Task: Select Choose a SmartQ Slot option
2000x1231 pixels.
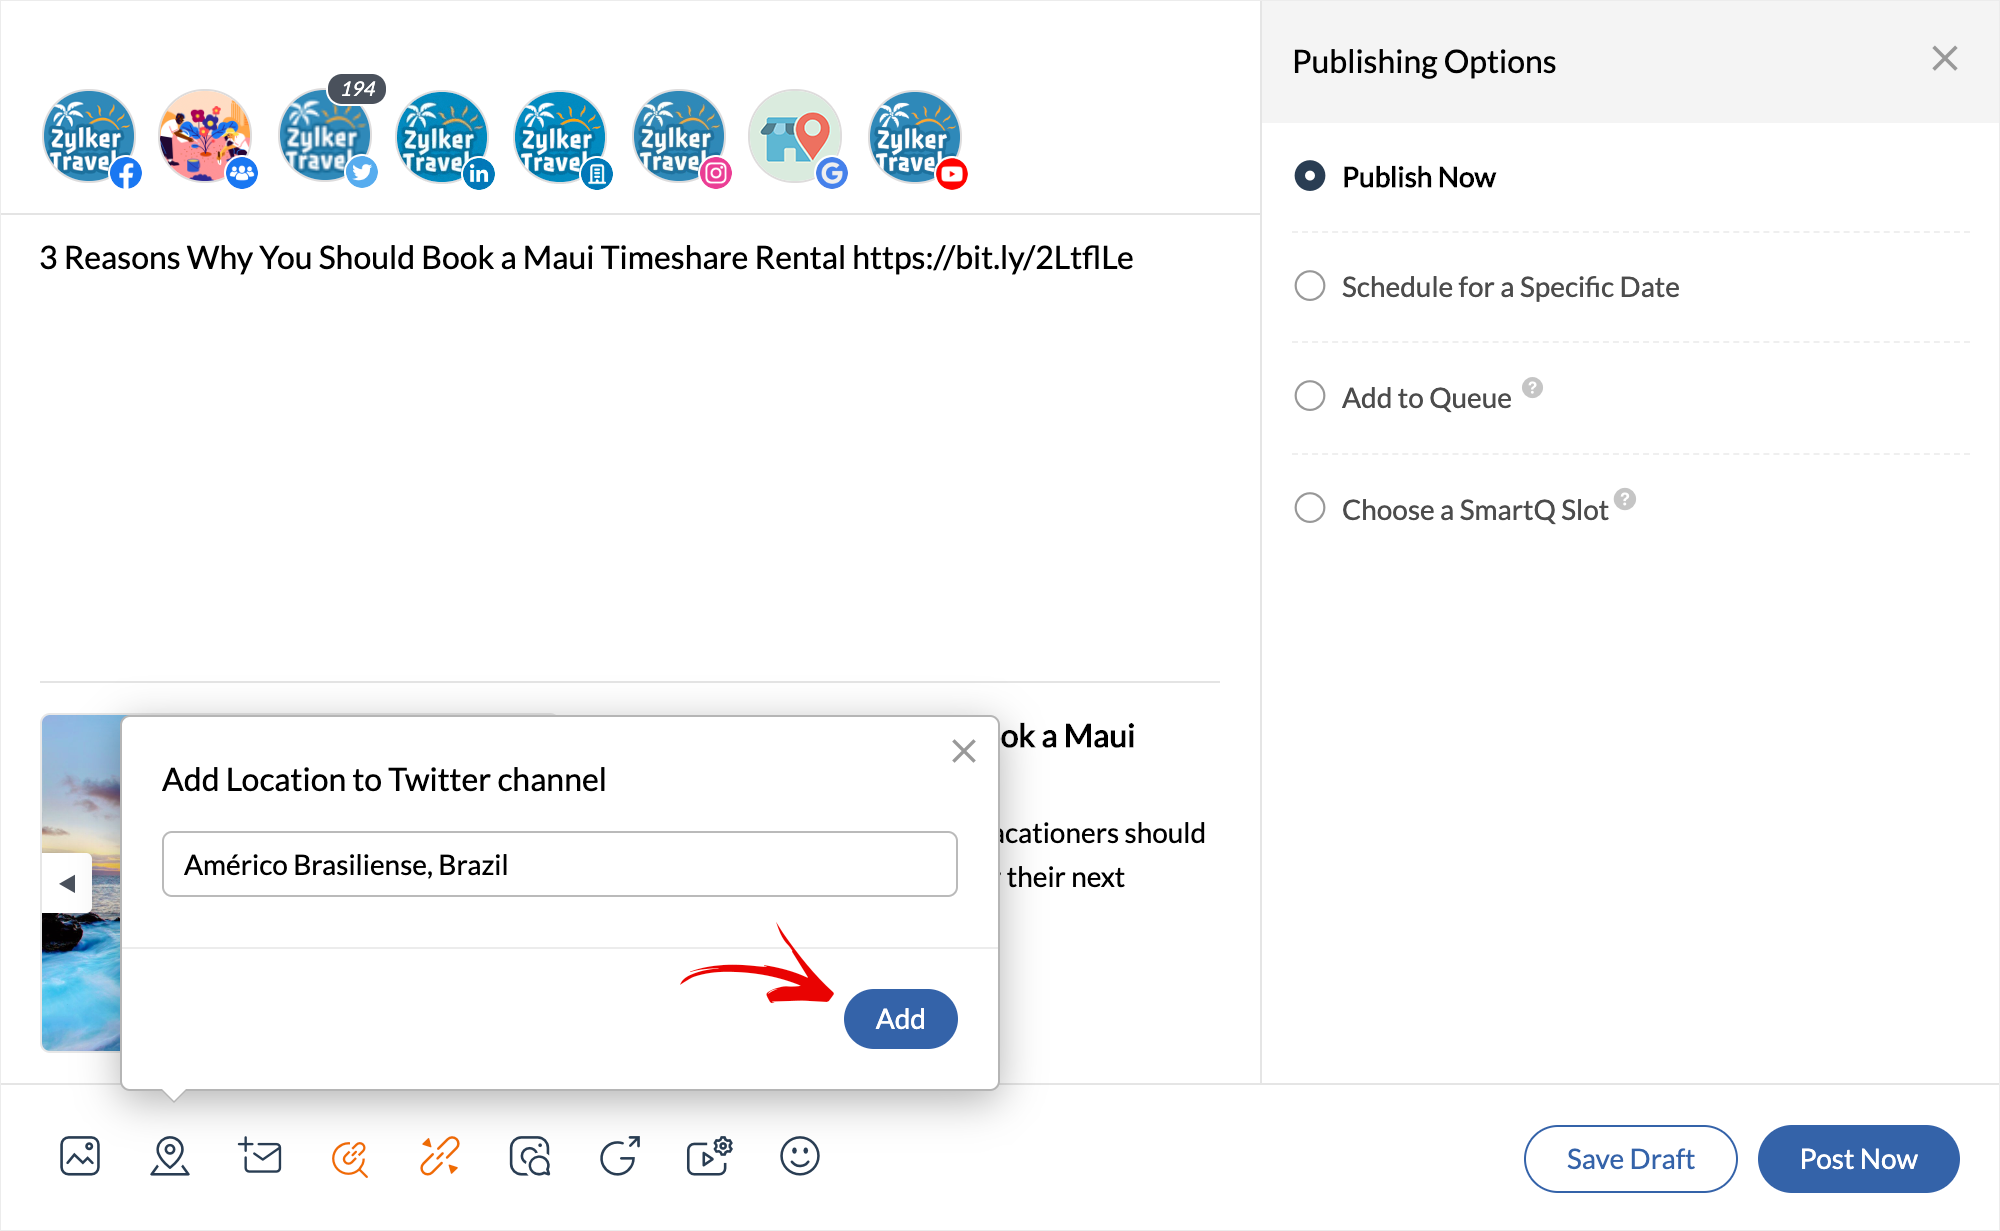Action: (1310, 508)
